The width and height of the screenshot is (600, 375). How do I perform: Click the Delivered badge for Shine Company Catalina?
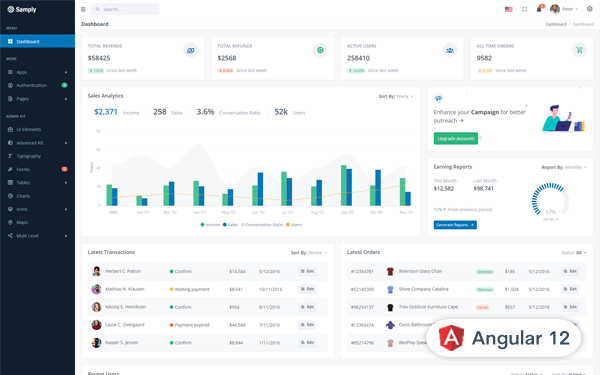tap(484, 290)
